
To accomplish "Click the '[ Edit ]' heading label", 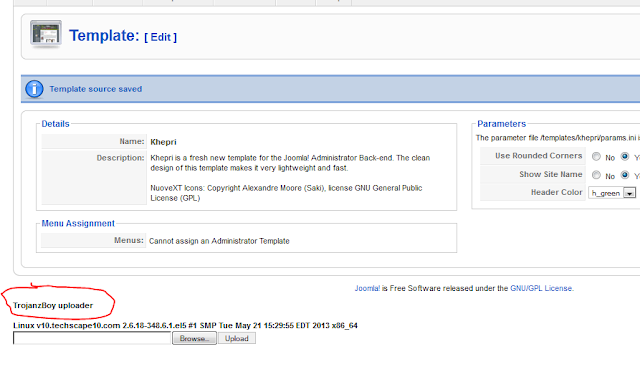I will pyautogui.click(x=160, y=37).
